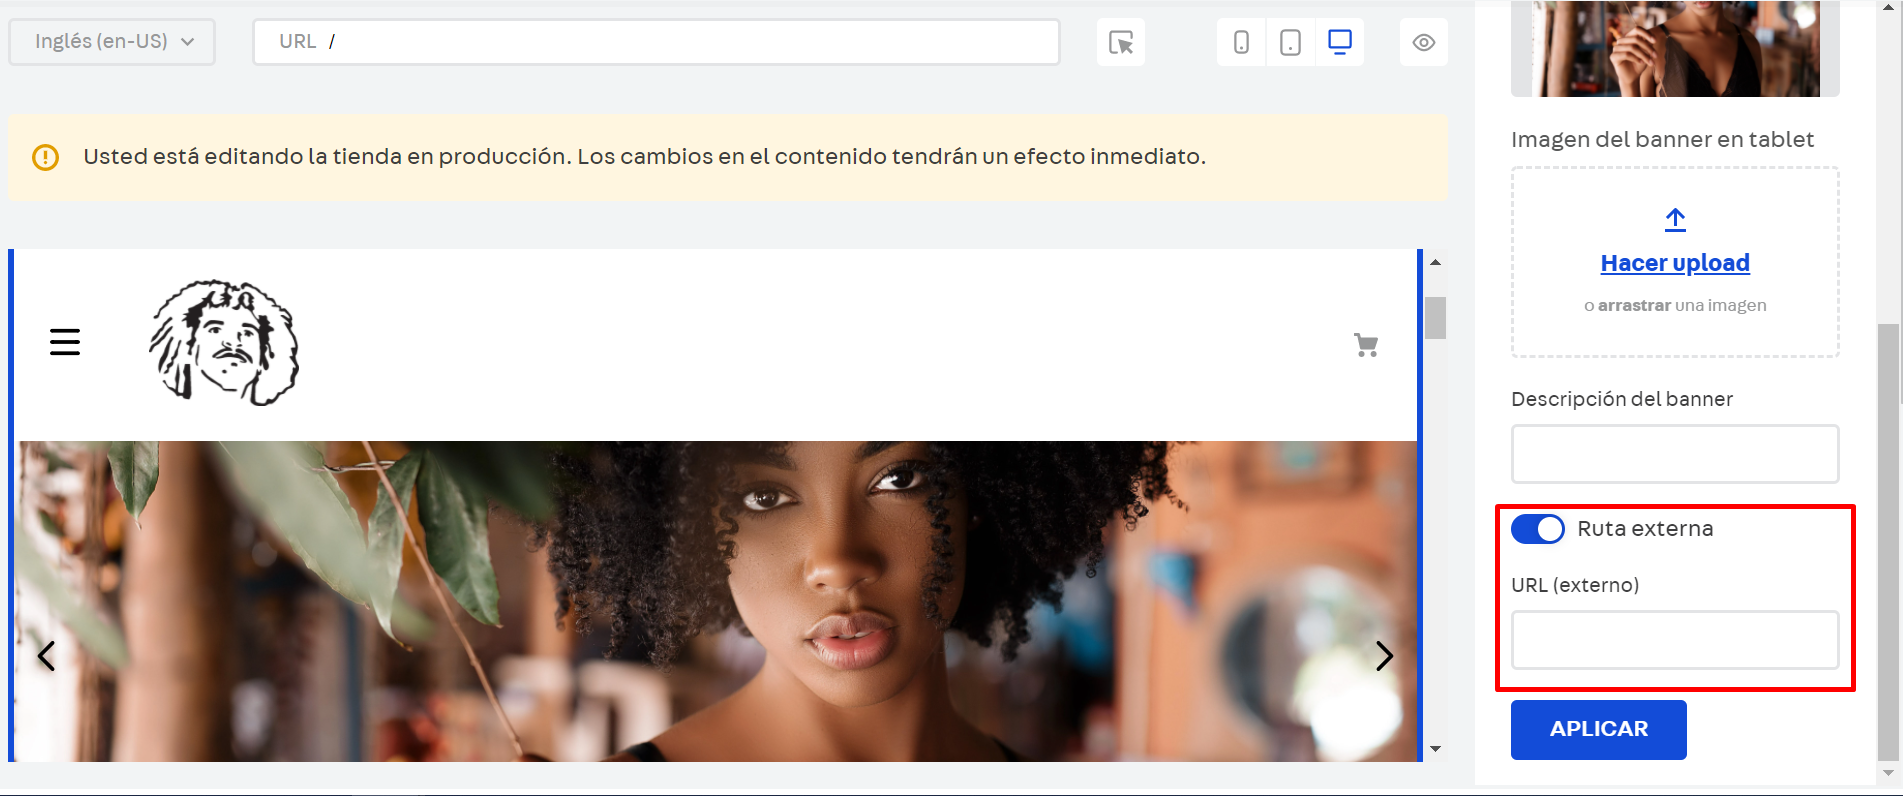
Task: Disable the Ruta externa toggle
Action: tap(1537, 529)
